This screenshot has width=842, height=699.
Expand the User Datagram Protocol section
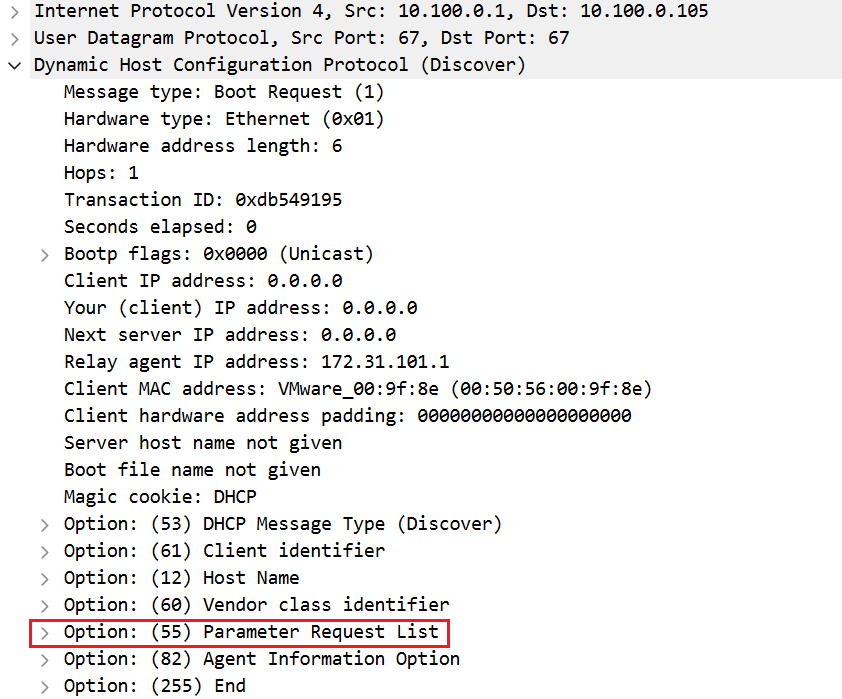(x=14, y=38)
